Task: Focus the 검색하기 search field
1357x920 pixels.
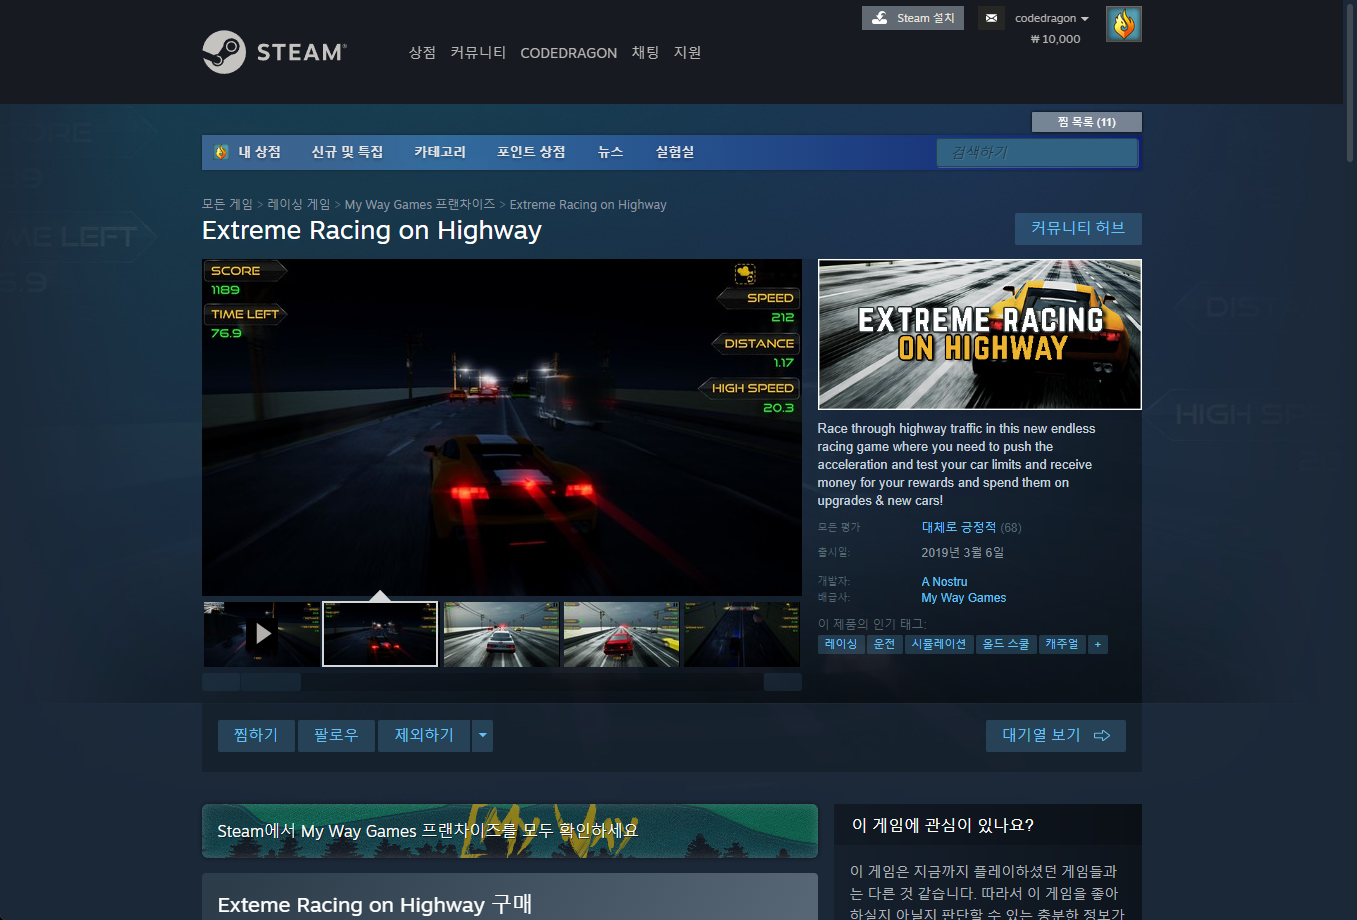Action: (1037, 152)
